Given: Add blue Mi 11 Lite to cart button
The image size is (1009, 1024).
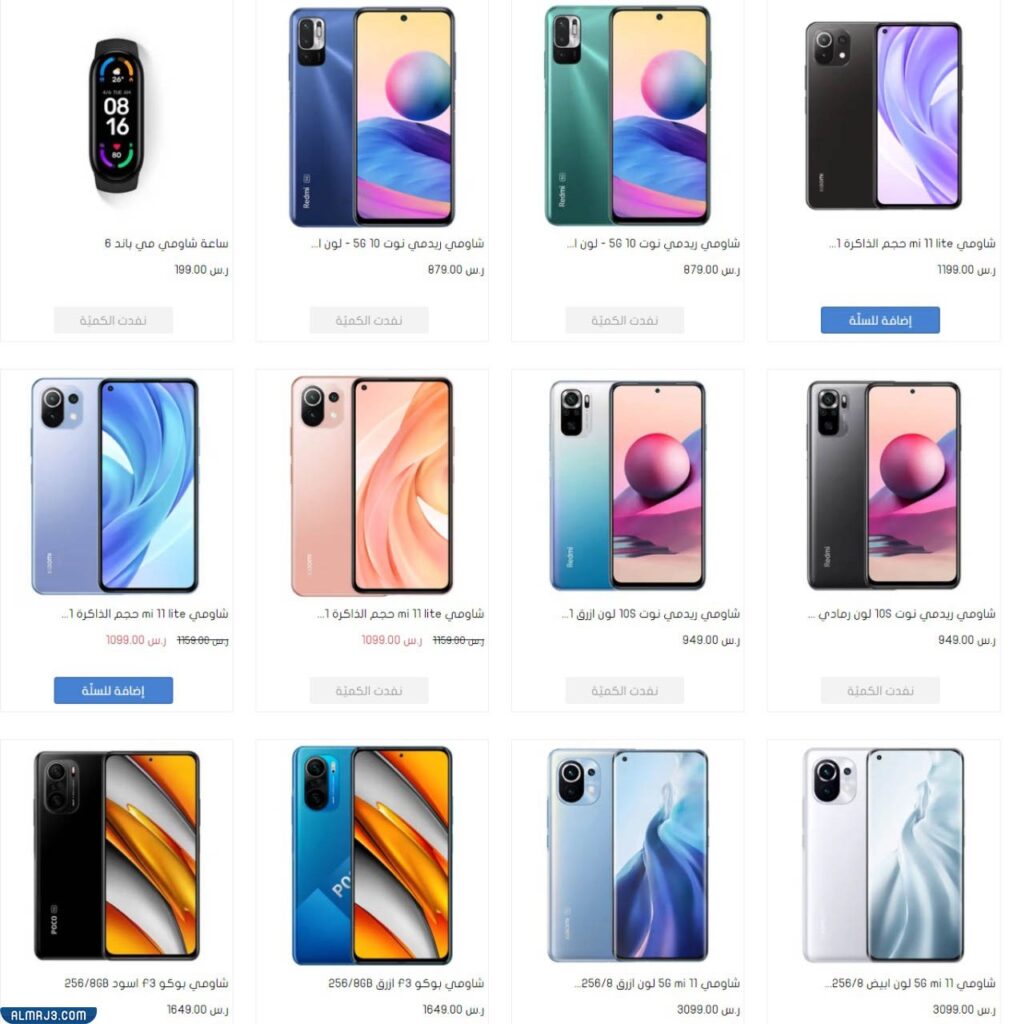Looking at the screenshot, I should pos(113,690).
